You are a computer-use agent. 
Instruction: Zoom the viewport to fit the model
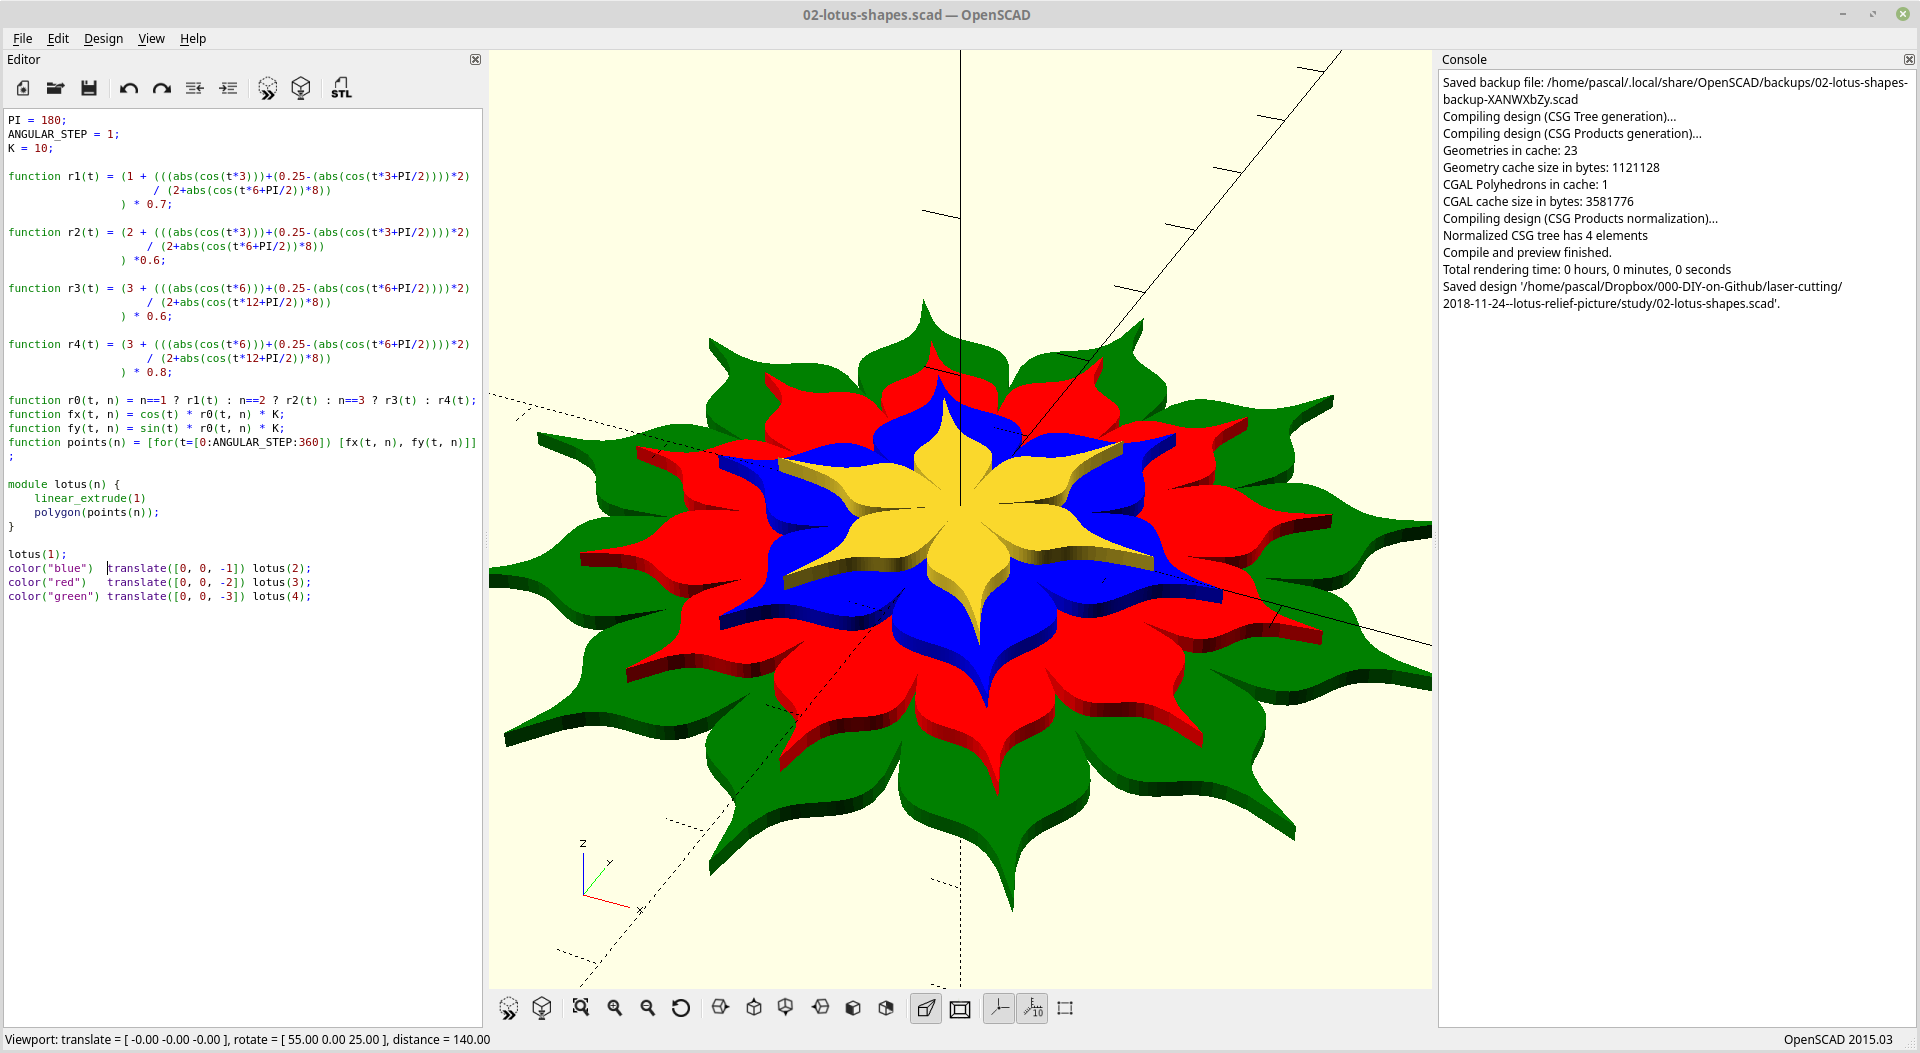(x=581, y=1008)
